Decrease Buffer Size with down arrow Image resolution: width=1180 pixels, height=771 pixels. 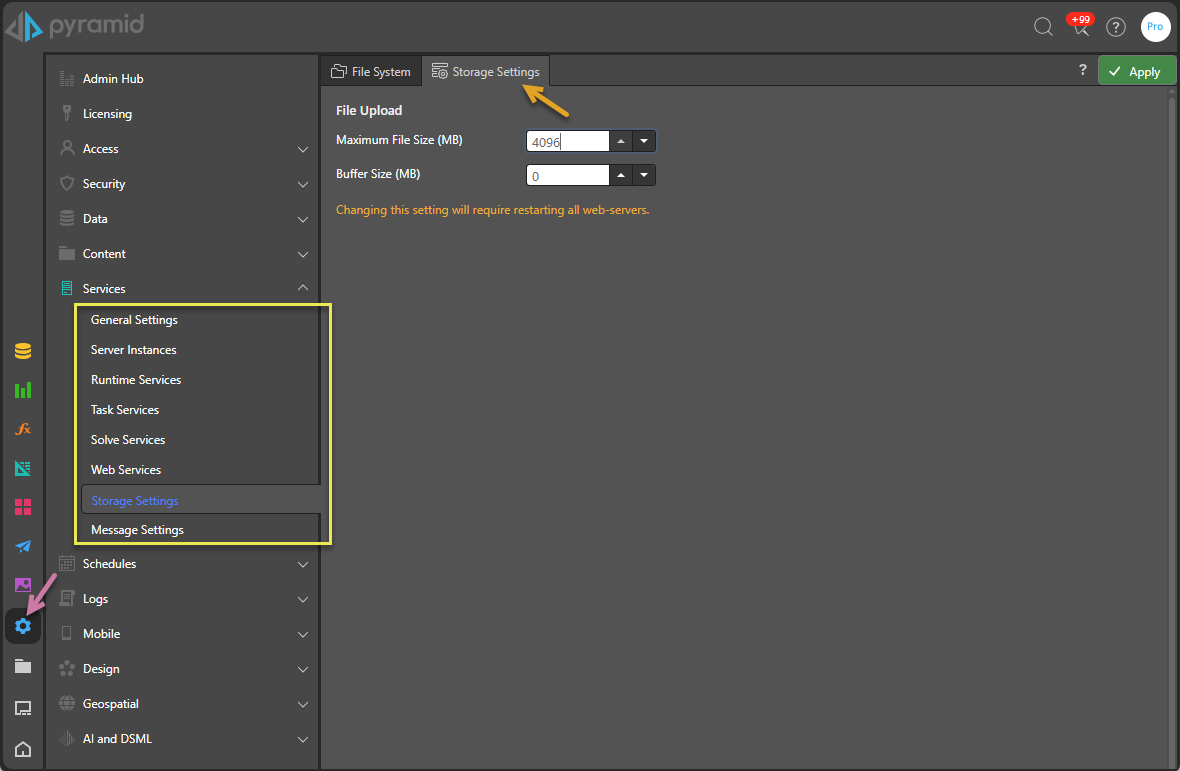(x=644, y=176)
